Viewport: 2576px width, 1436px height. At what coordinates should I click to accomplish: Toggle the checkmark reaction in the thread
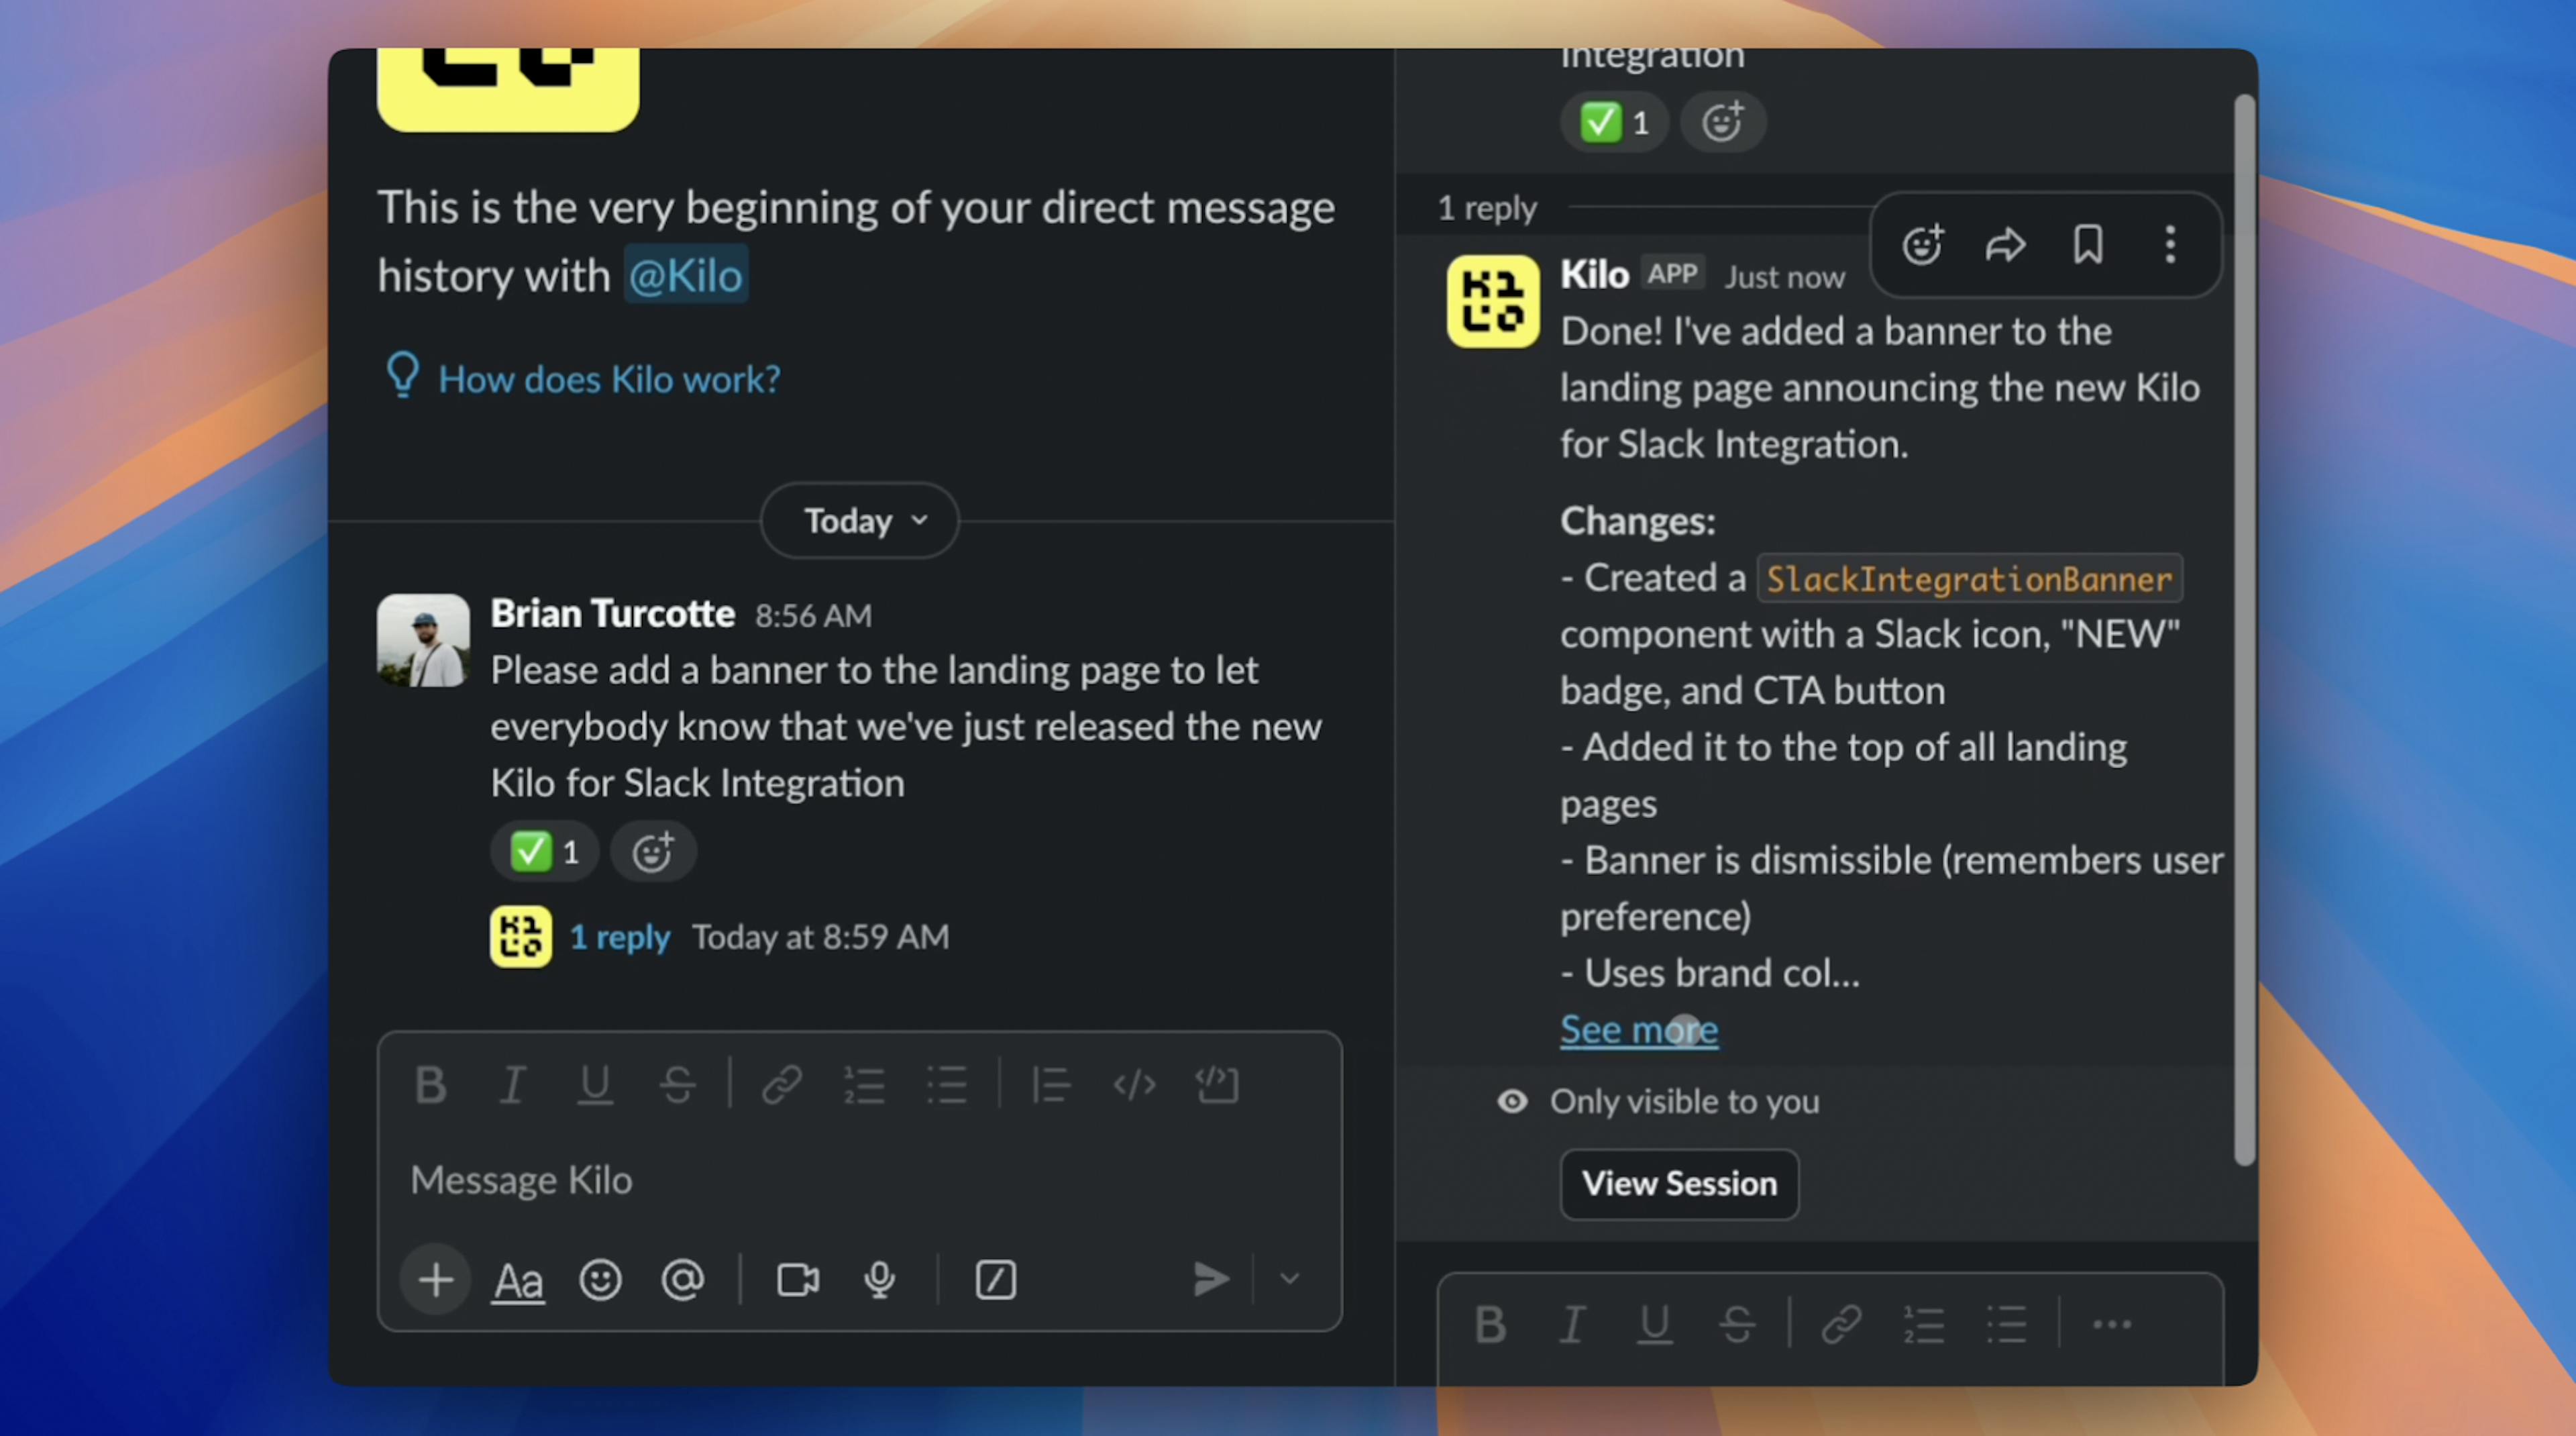(x=1614, y=121)
